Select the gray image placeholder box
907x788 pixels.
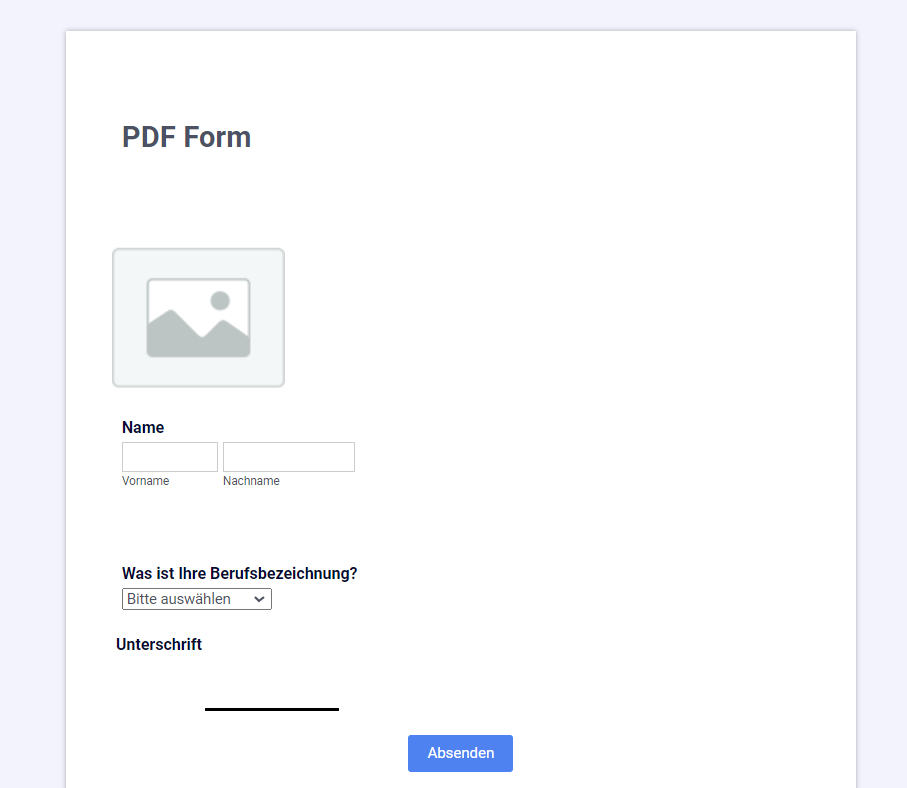click(x=198, y=318)
